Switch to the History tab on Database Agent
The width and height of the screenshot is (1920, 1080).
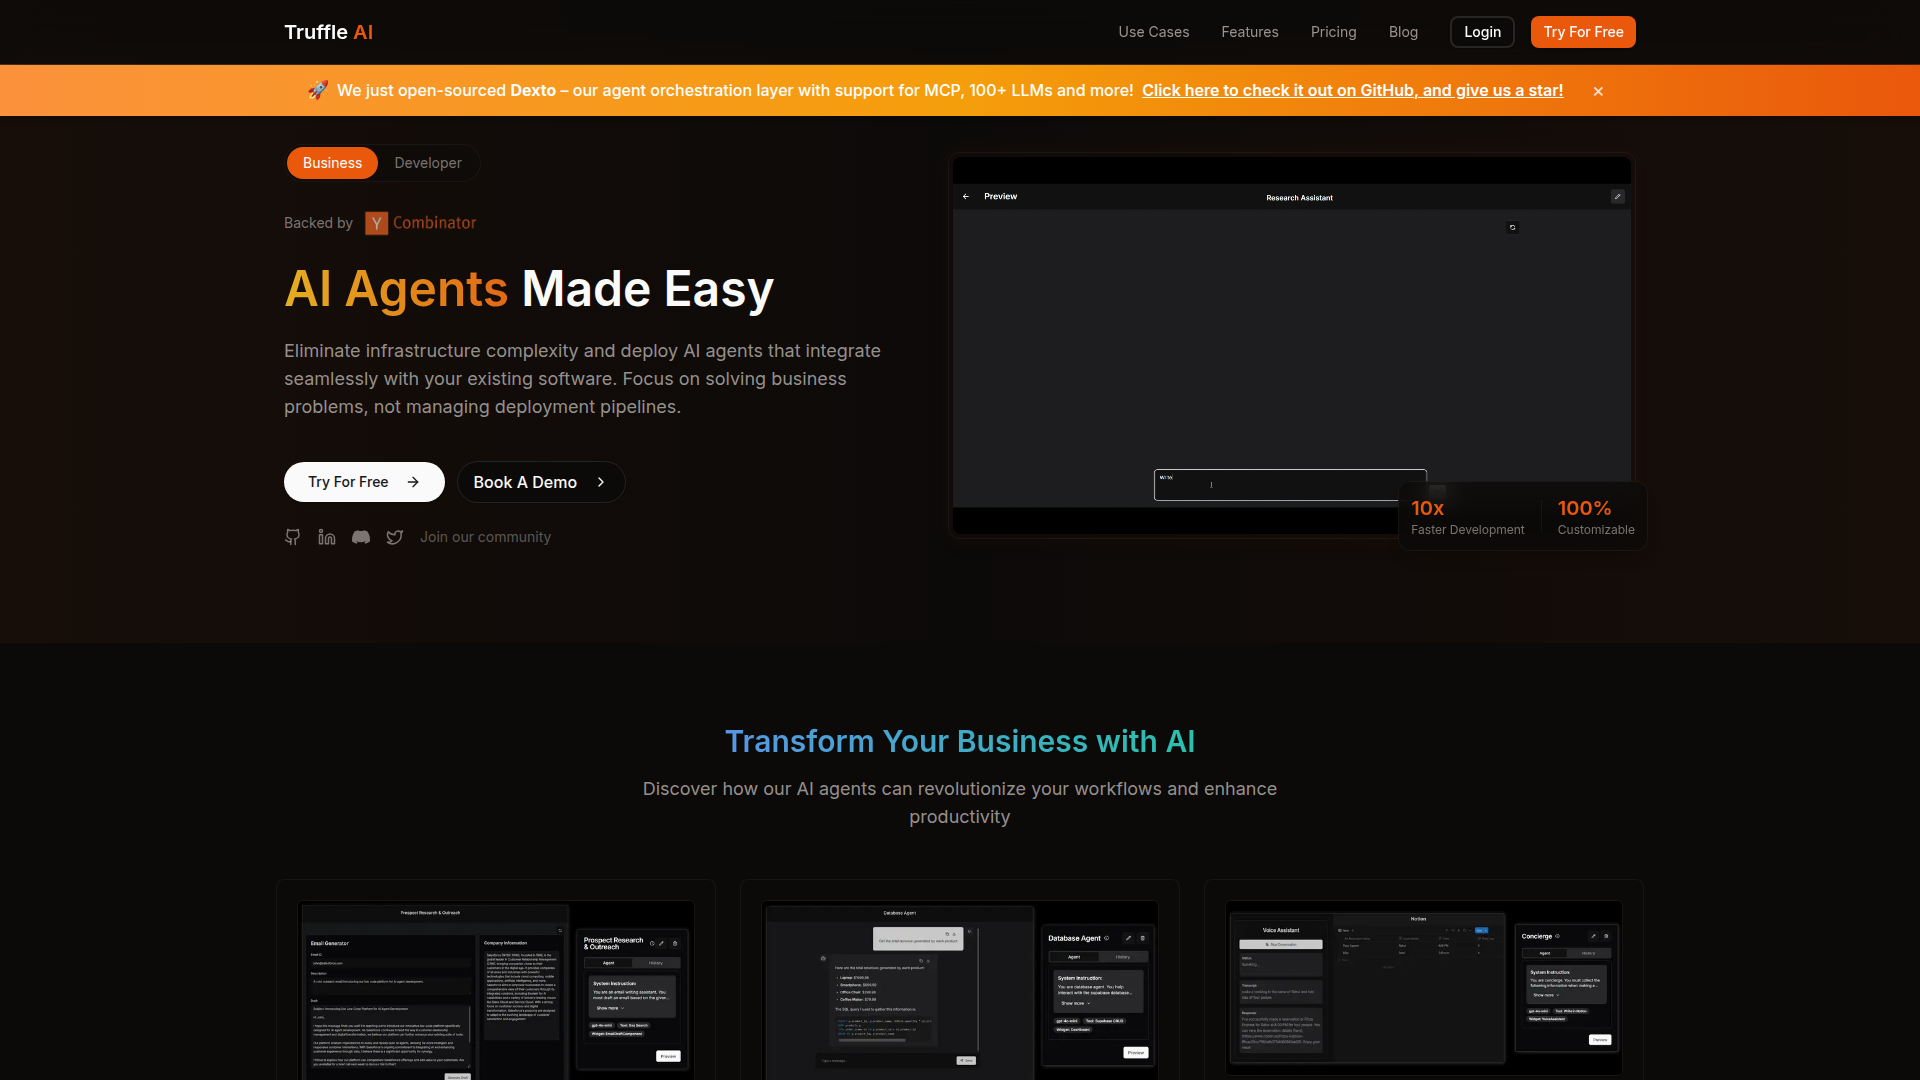click(x=1123, y=957)
